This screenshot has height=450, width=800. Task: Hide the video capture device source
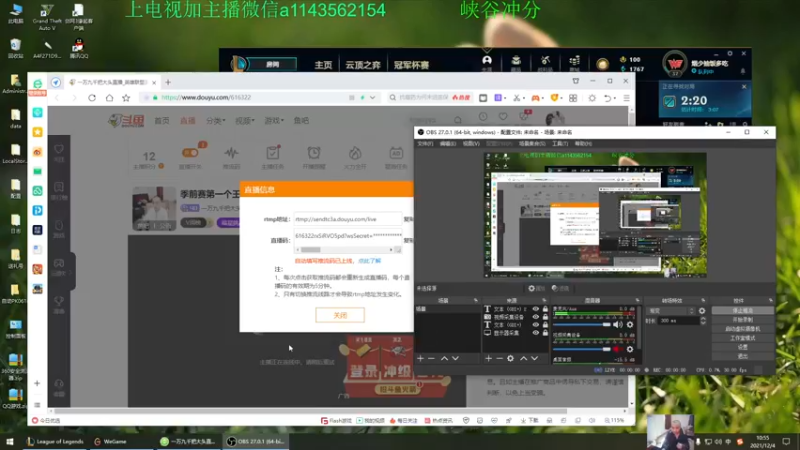(x=535, y=317)
